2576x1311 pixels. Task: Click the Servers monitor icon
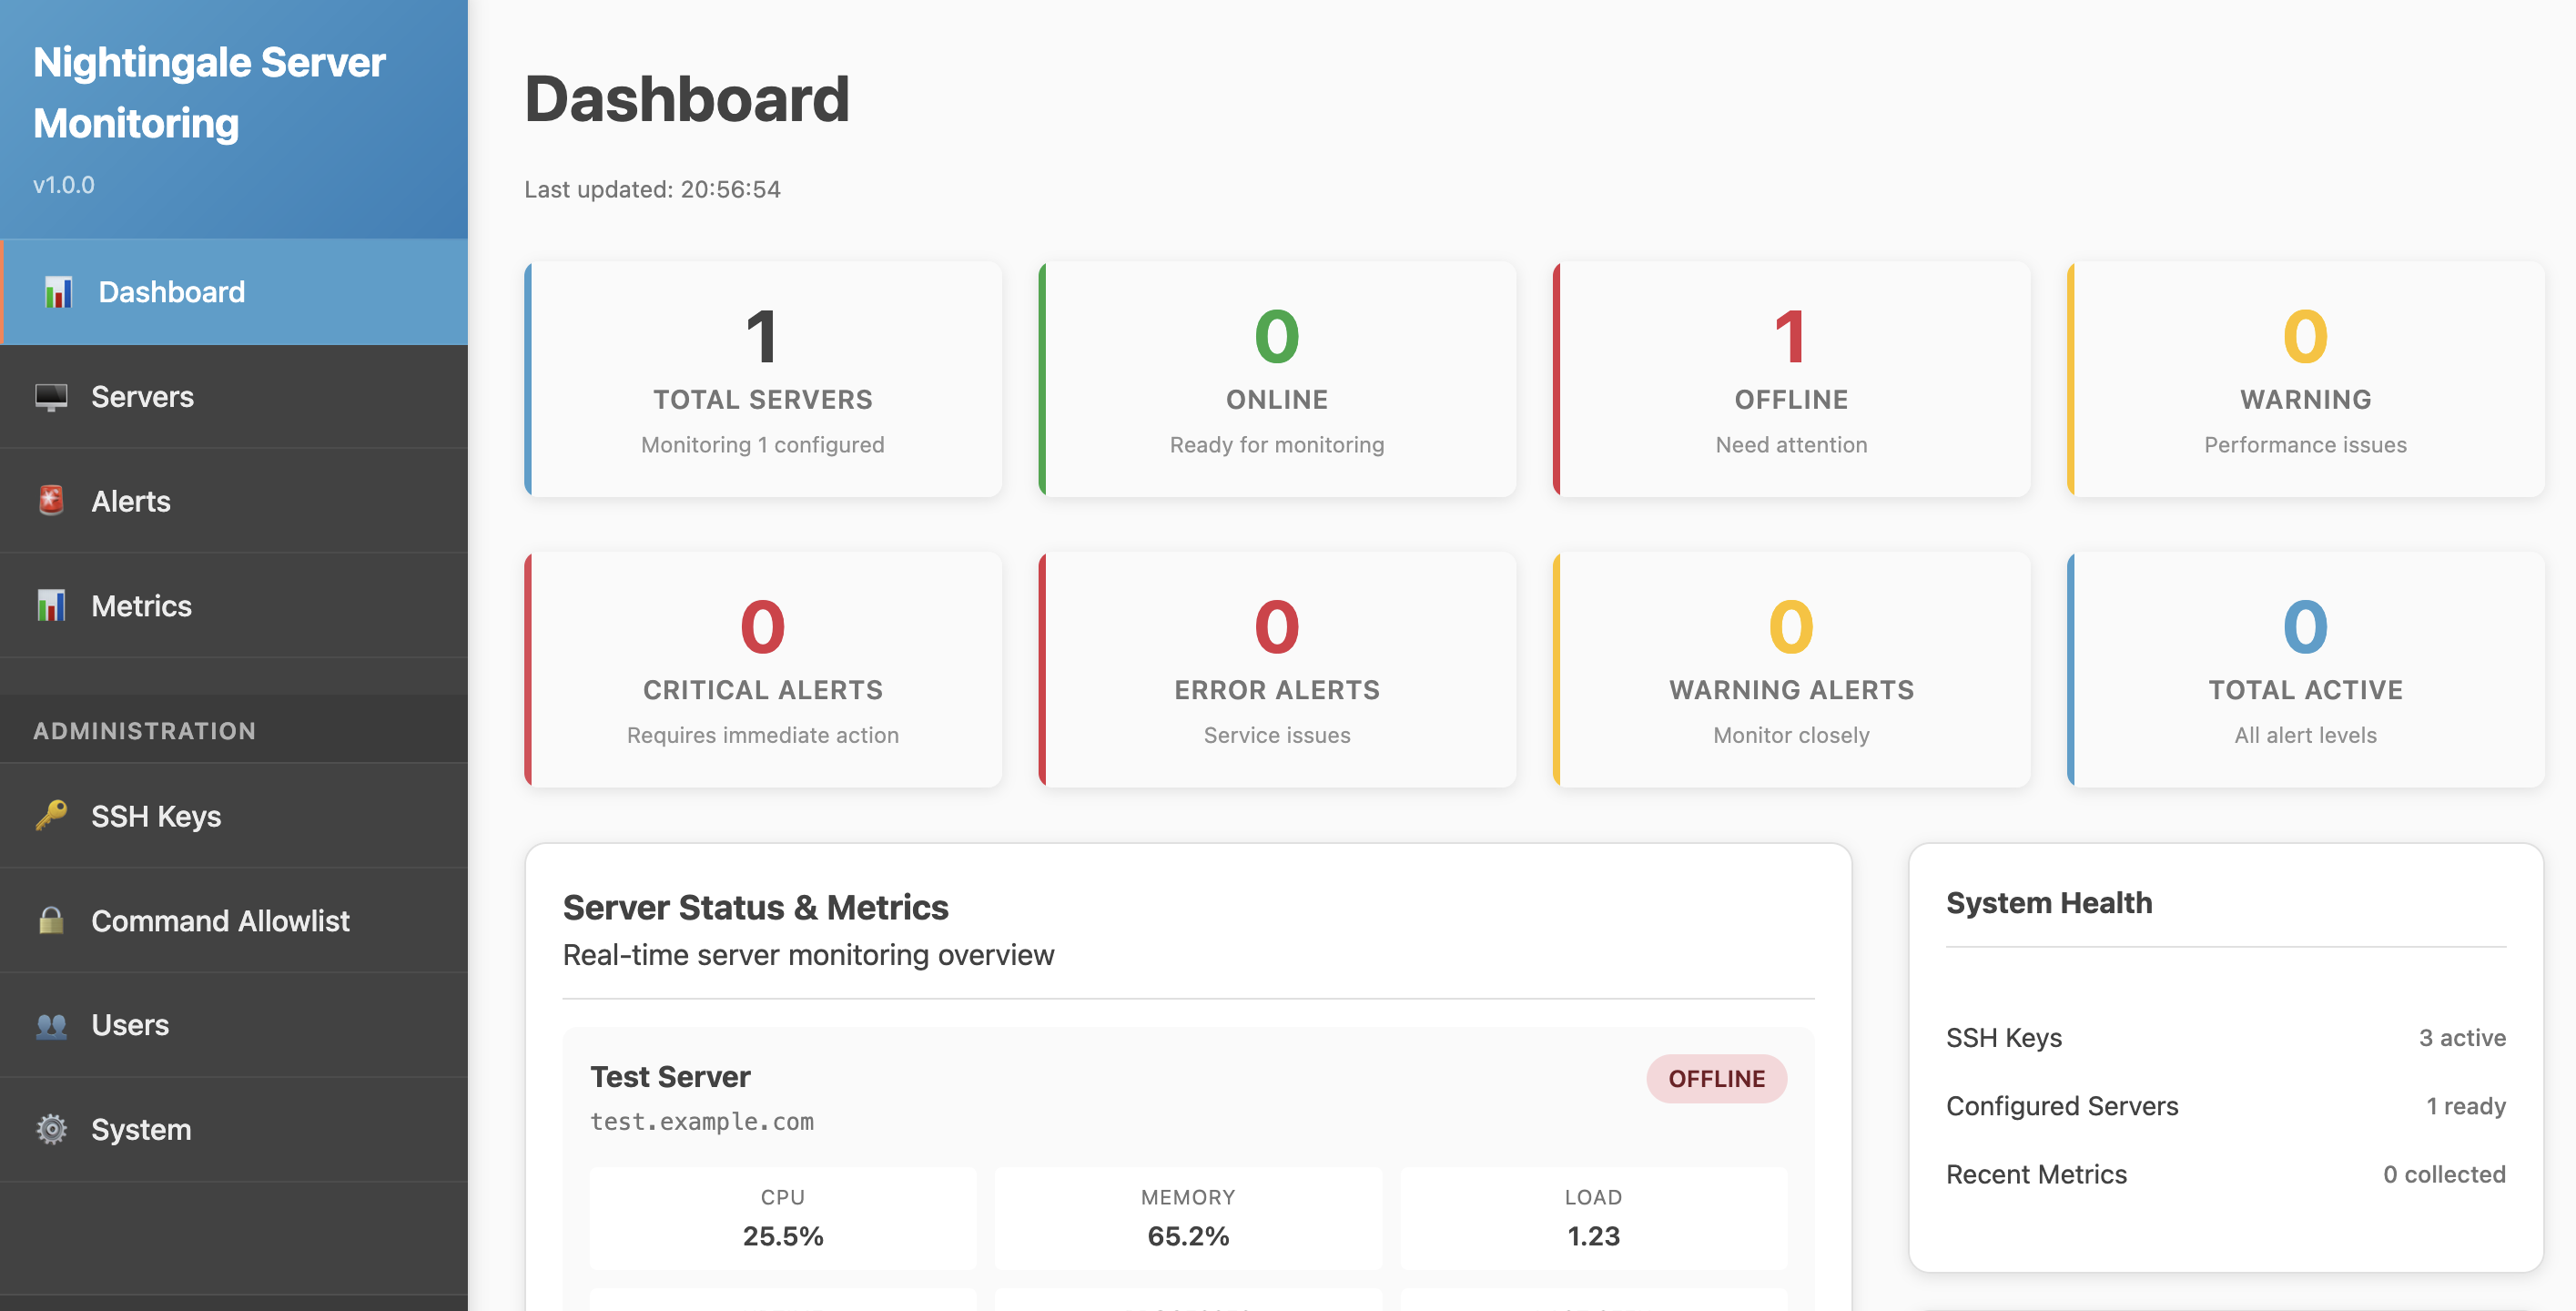click(x=51, y=397)
